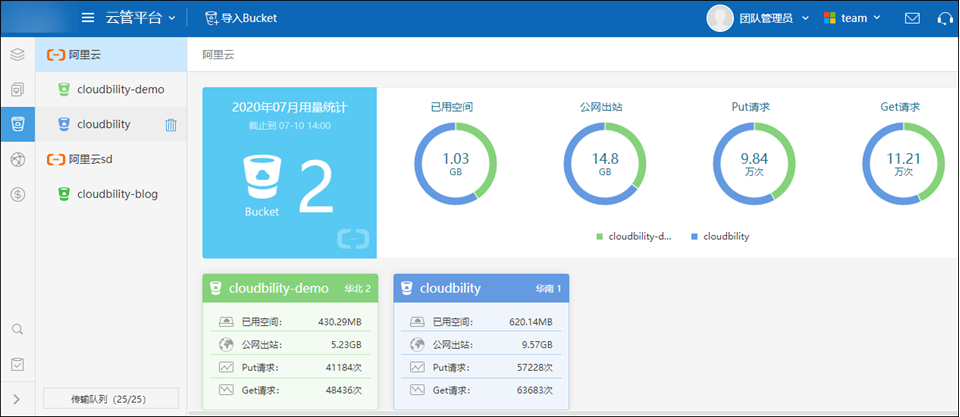Click the orange Aliyun logo beside 阿里云sd
Screen dimensions: 960x417
tap(56, 159)
